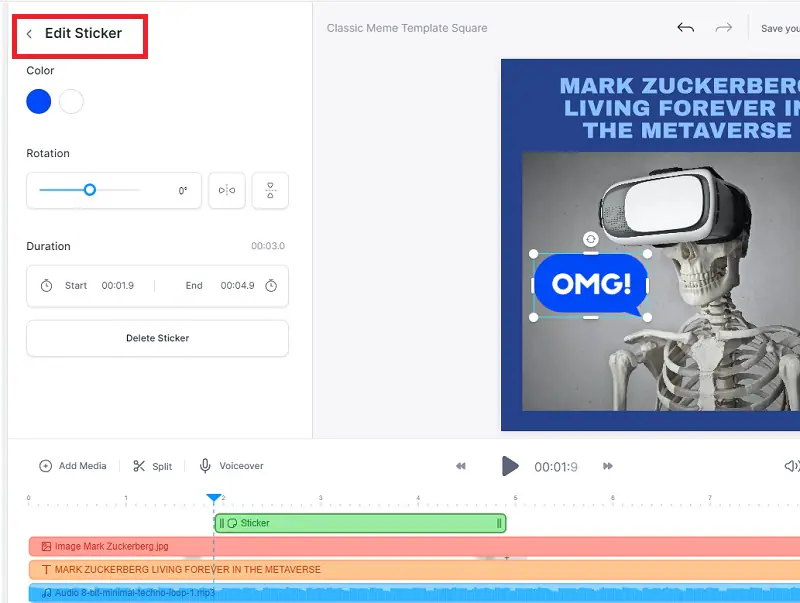The height and width of the screenshot is (603, 800).
Task: Edit the Start time 00:01.9 field
Action: coord(117,286)
